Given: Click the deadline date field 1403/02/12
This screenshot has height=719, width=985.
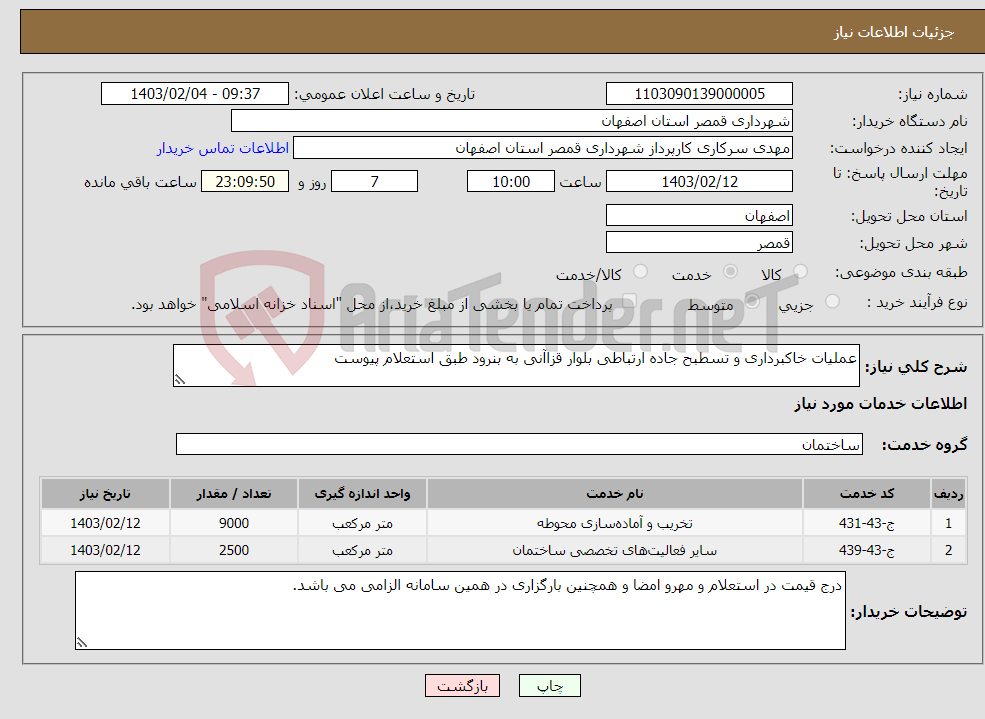Looking at the screenshot, I should (x=699, y=181).
